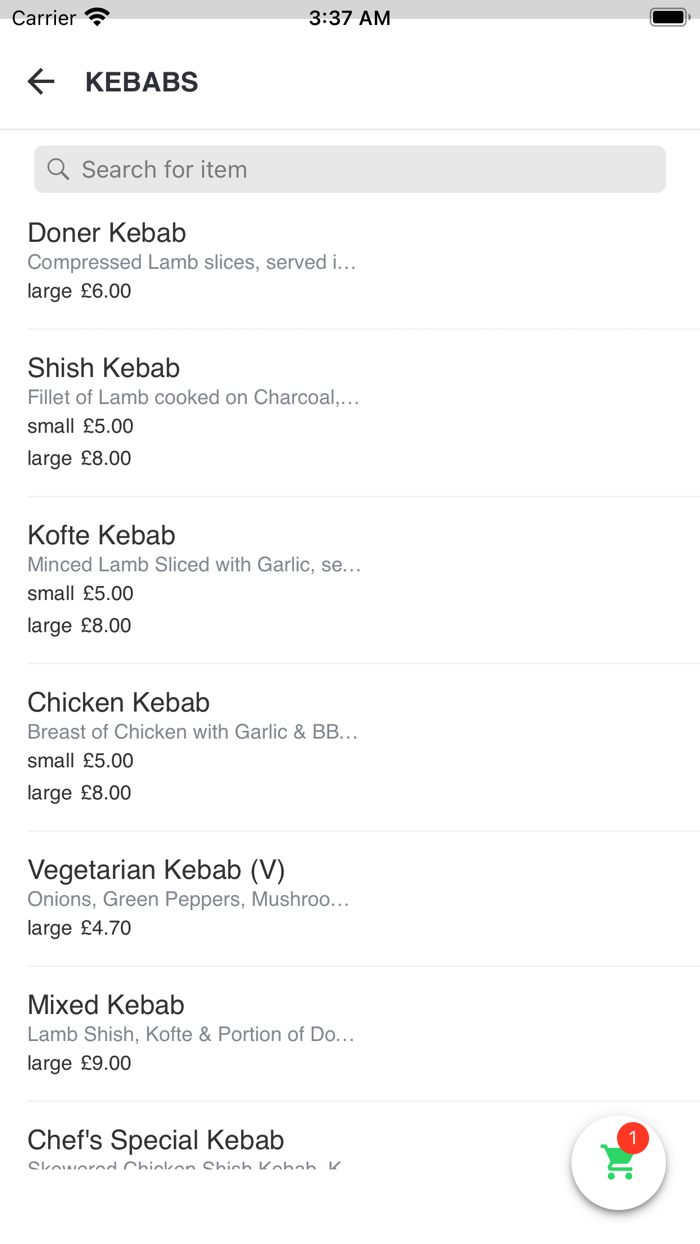700x1244 pixels.
Task: Pick Shish Kebab small £5.00 option
Action: 81,426
